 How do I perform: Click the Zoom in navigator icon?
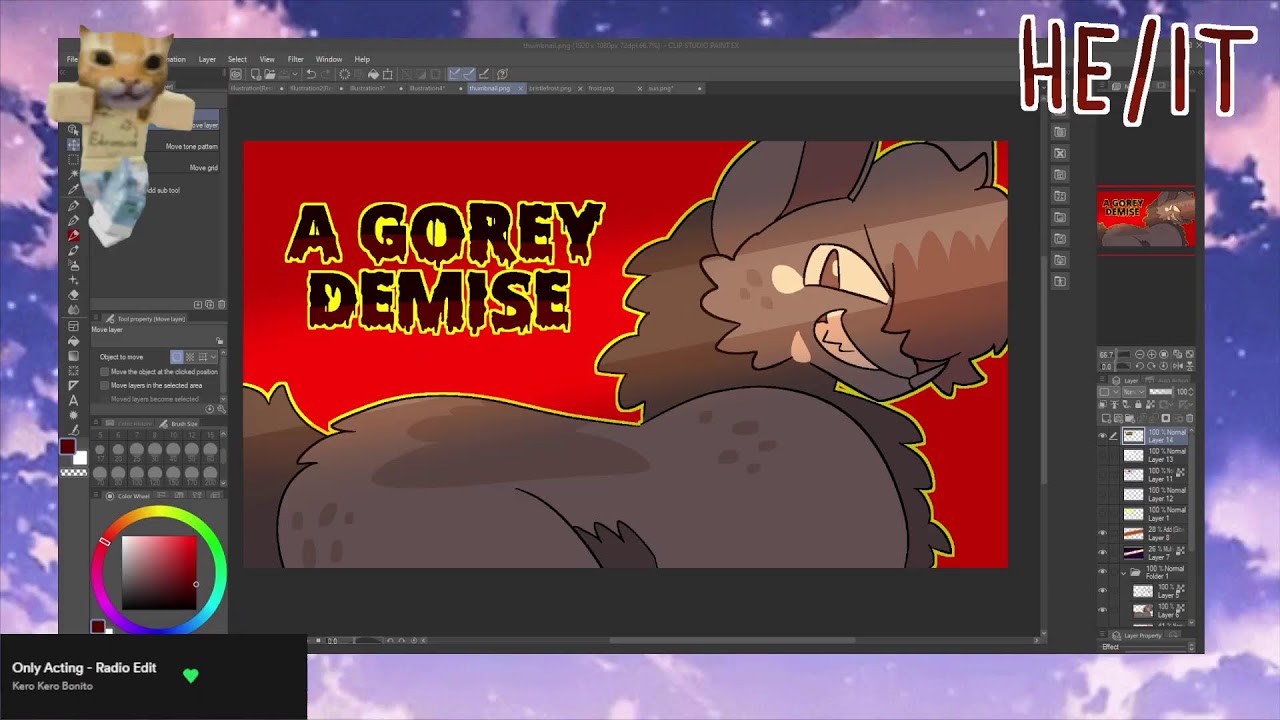(1150, 355)
